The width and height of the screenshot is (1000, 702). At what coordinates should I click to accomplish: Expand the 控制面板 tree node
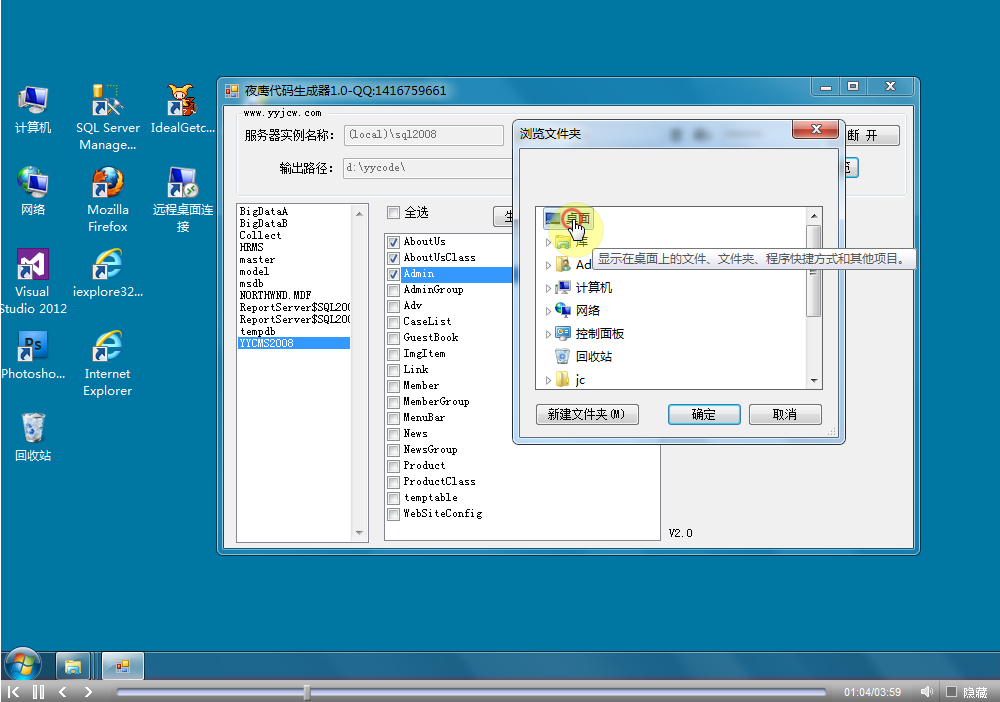click(548, 333)
